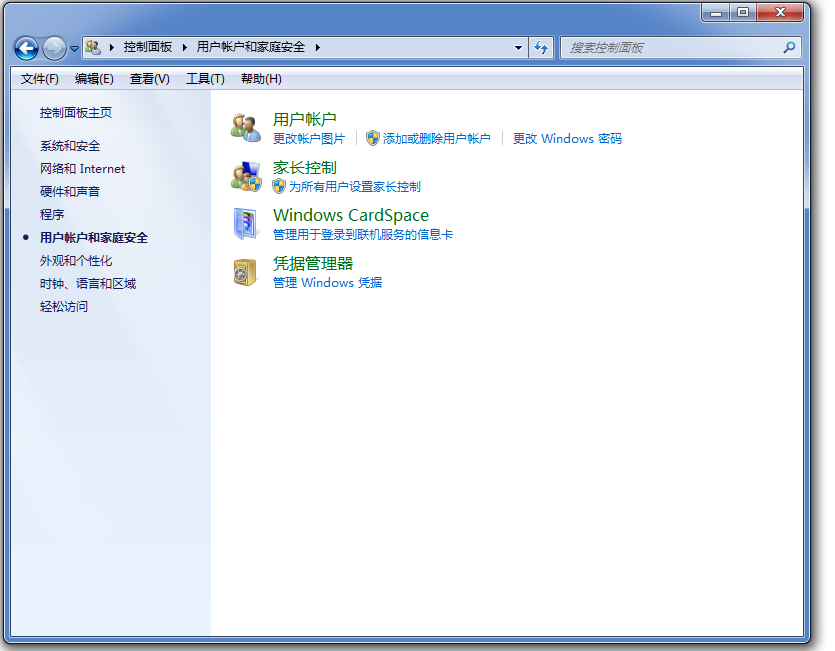The image size is (835, 651).
Task: Click the Back navigation arrow
Action: click(26, 48)
